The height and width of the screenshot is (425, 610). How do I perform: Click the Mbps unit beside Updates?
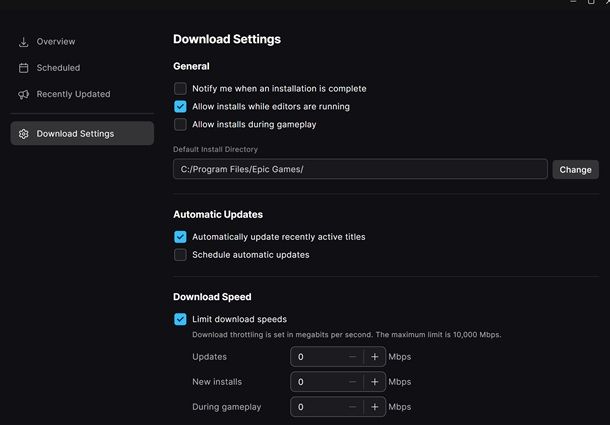[x=400, y=357]
